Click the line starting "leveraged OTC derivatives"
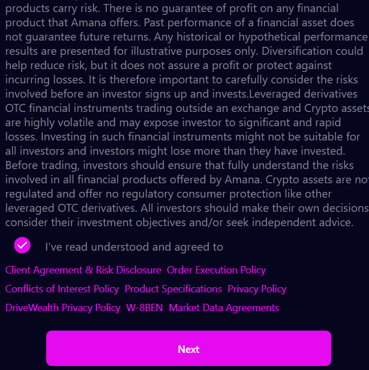The image size is (369, 370). (x=187, y=208)
